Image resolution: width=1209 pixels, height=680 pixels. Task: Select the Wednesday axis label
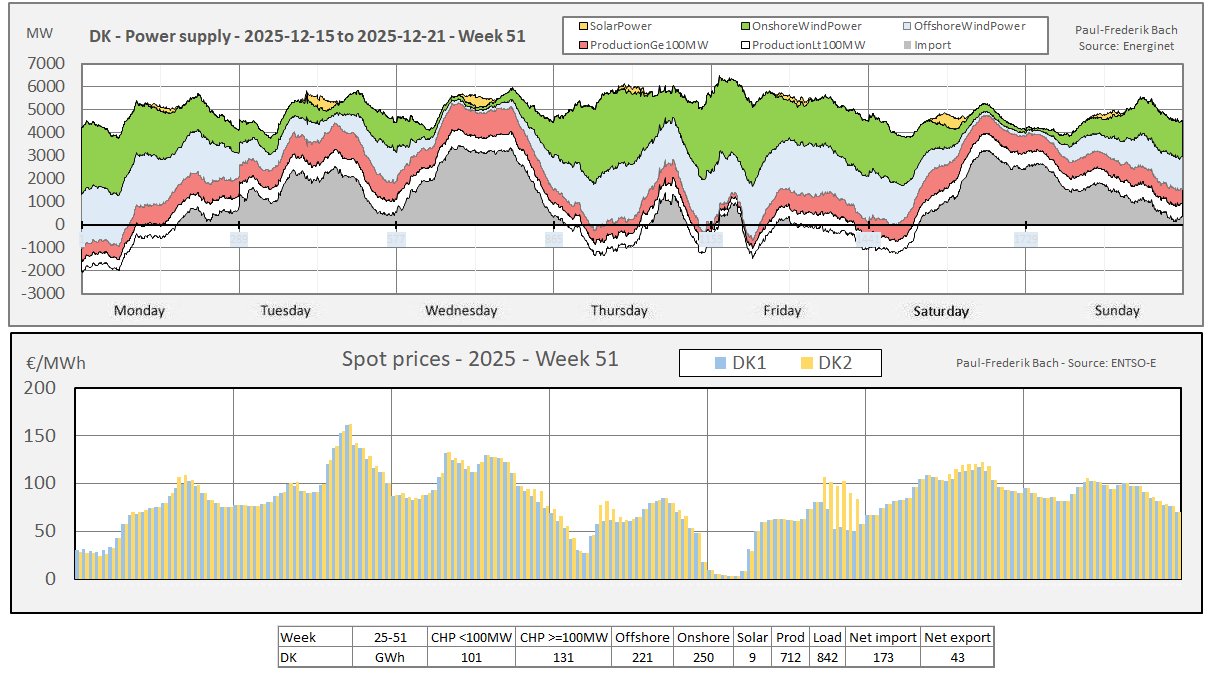[461, 311]
